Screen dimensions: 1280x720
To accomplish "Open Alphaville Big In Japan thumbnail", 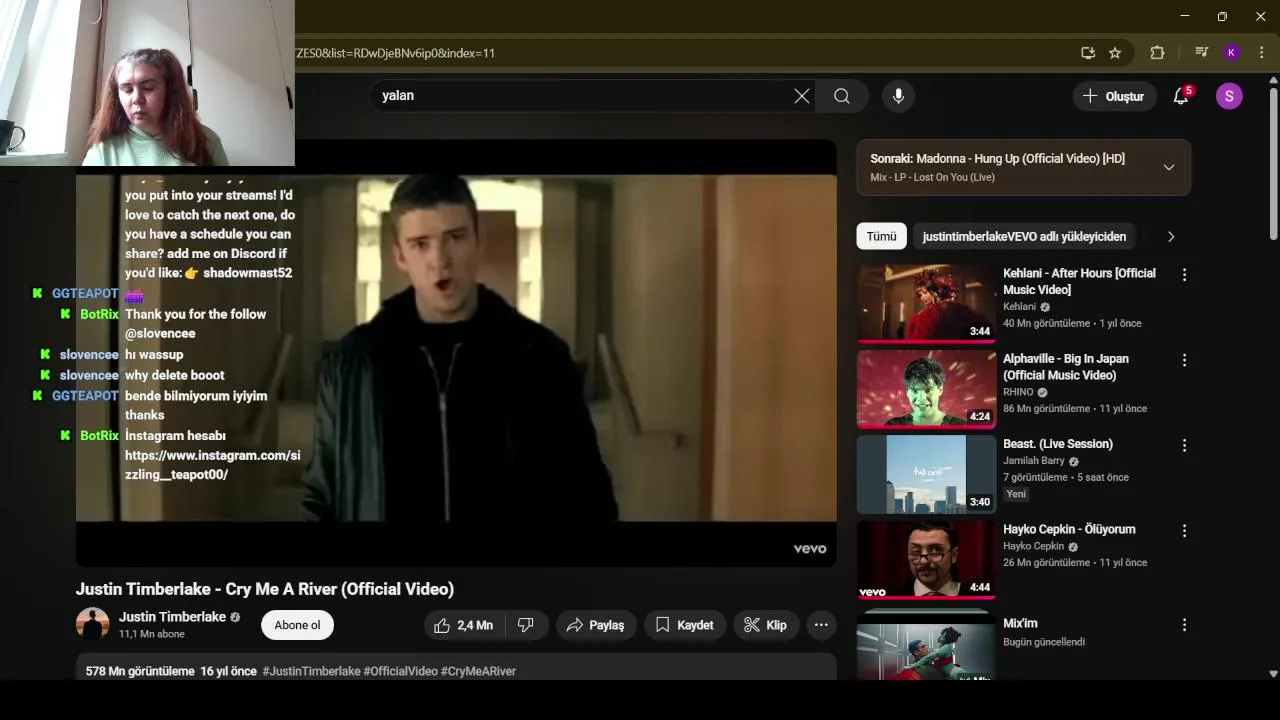I will coord(926,388).
